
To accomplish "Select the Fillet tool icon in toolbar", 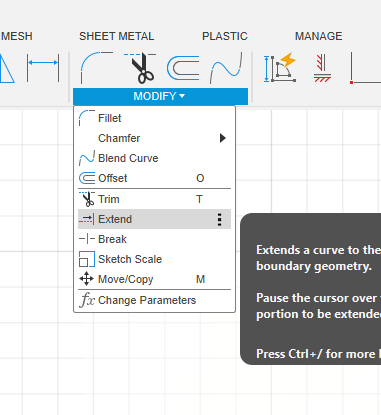I will point(97,68).
